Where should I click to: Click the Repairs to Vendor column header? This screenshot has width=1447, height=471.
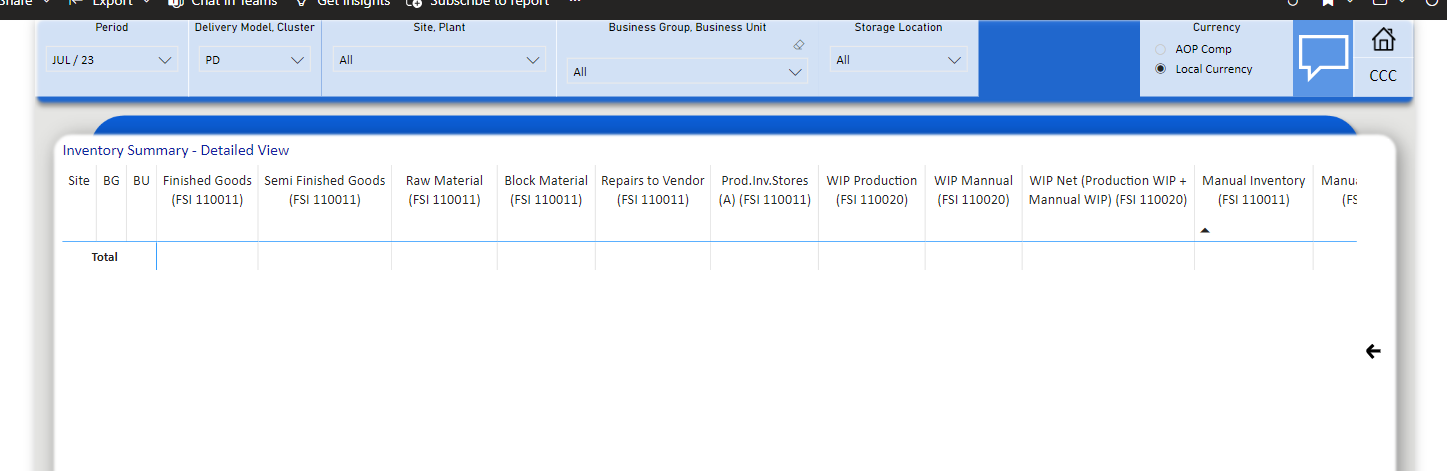click(653, 190)
